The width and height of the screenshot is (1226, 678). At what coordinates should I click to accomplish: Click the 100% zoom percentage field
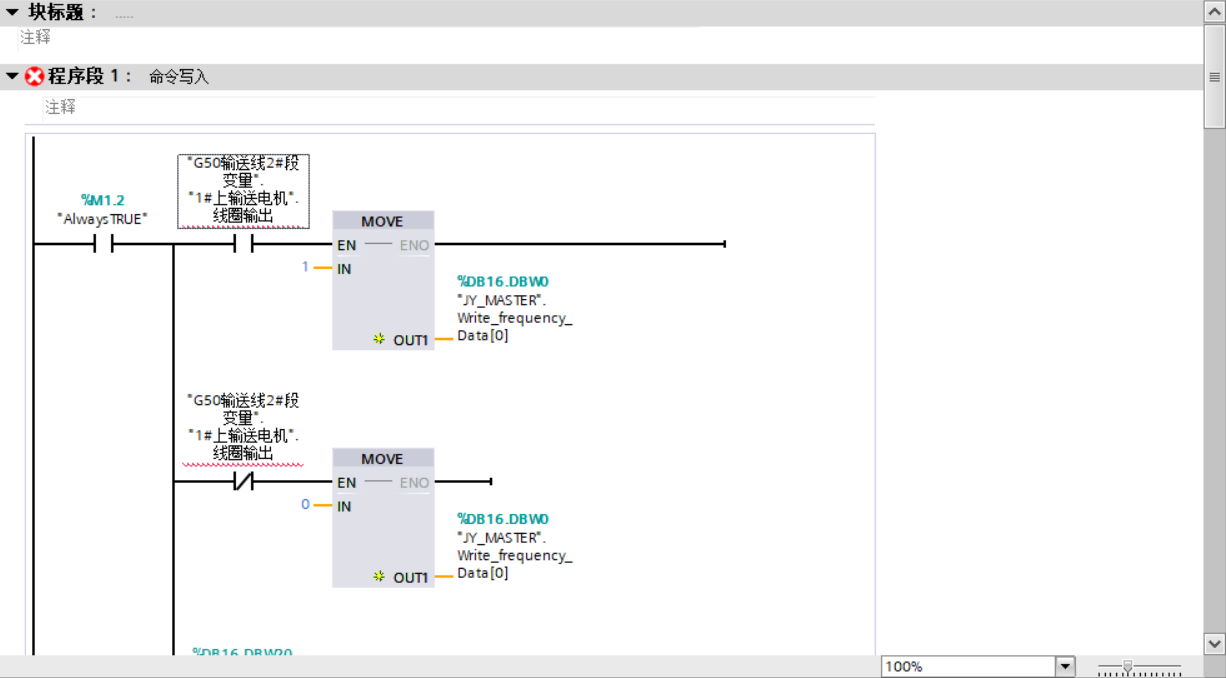tap(967, 667)
